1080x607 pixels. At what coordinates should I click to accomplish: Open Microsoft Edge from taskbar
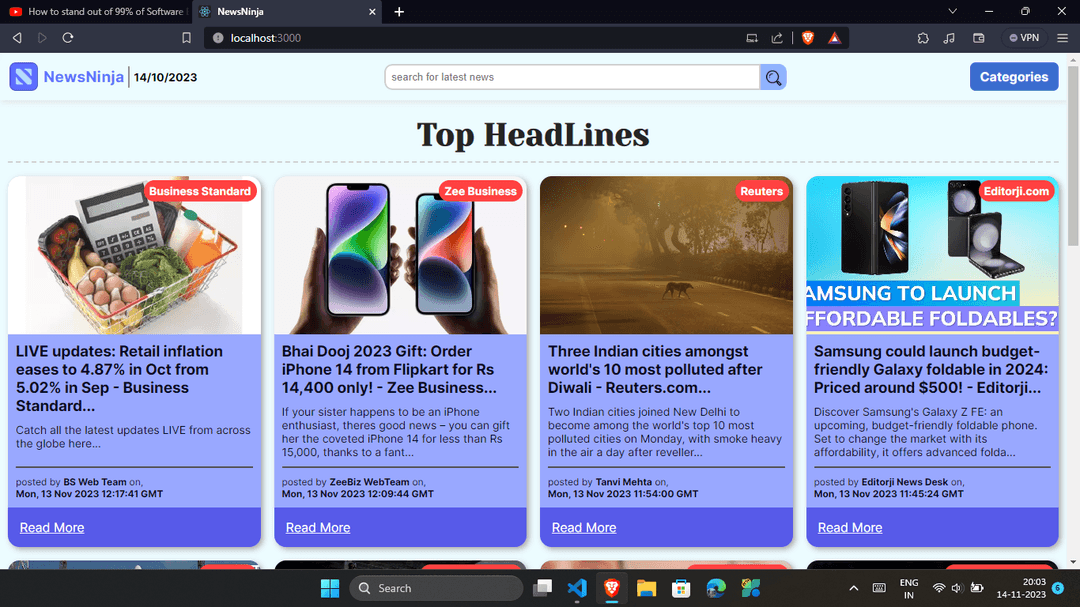716,588
